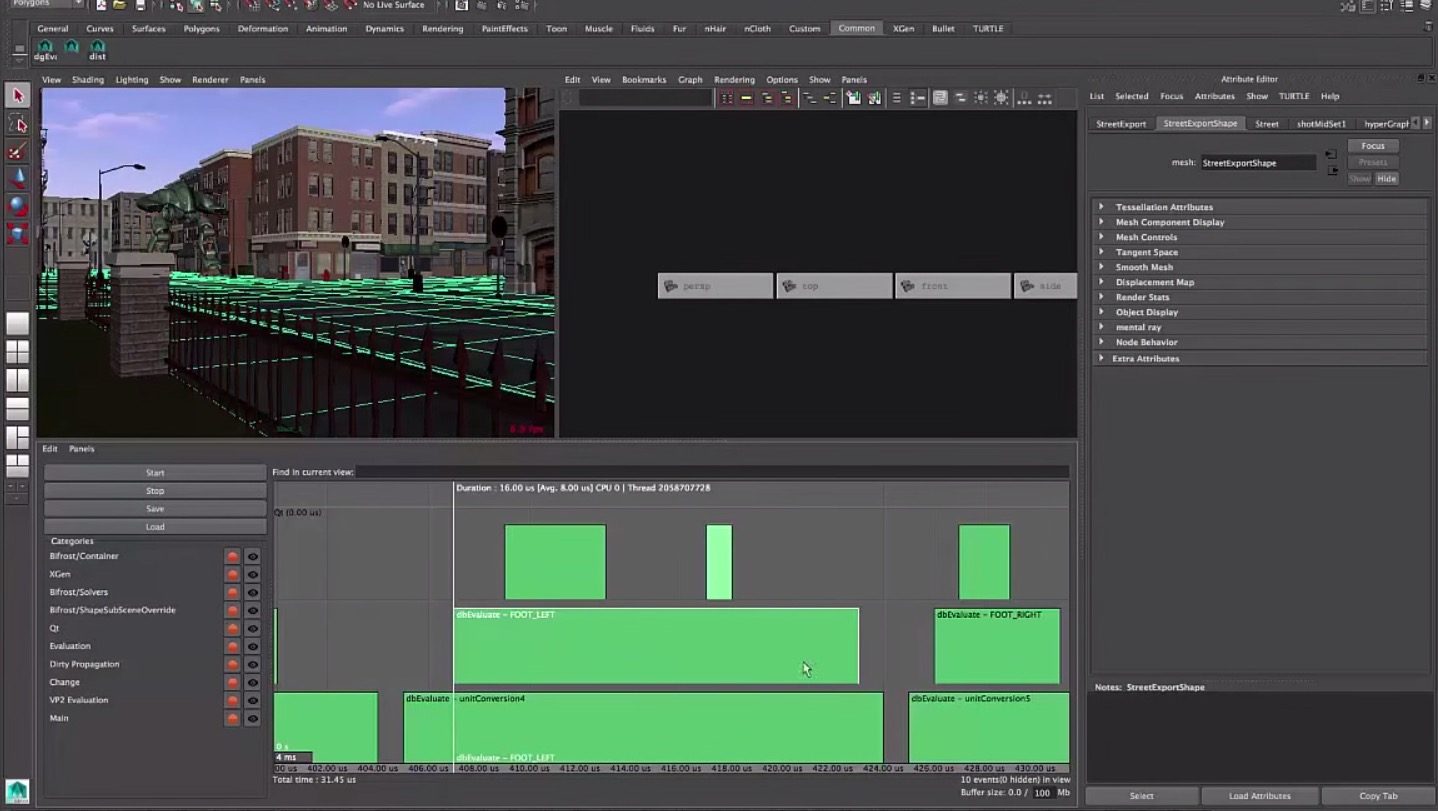Click the Load Attributes button
Image resolution: width=1438 pixels, height=811 pixels.
1259,796
